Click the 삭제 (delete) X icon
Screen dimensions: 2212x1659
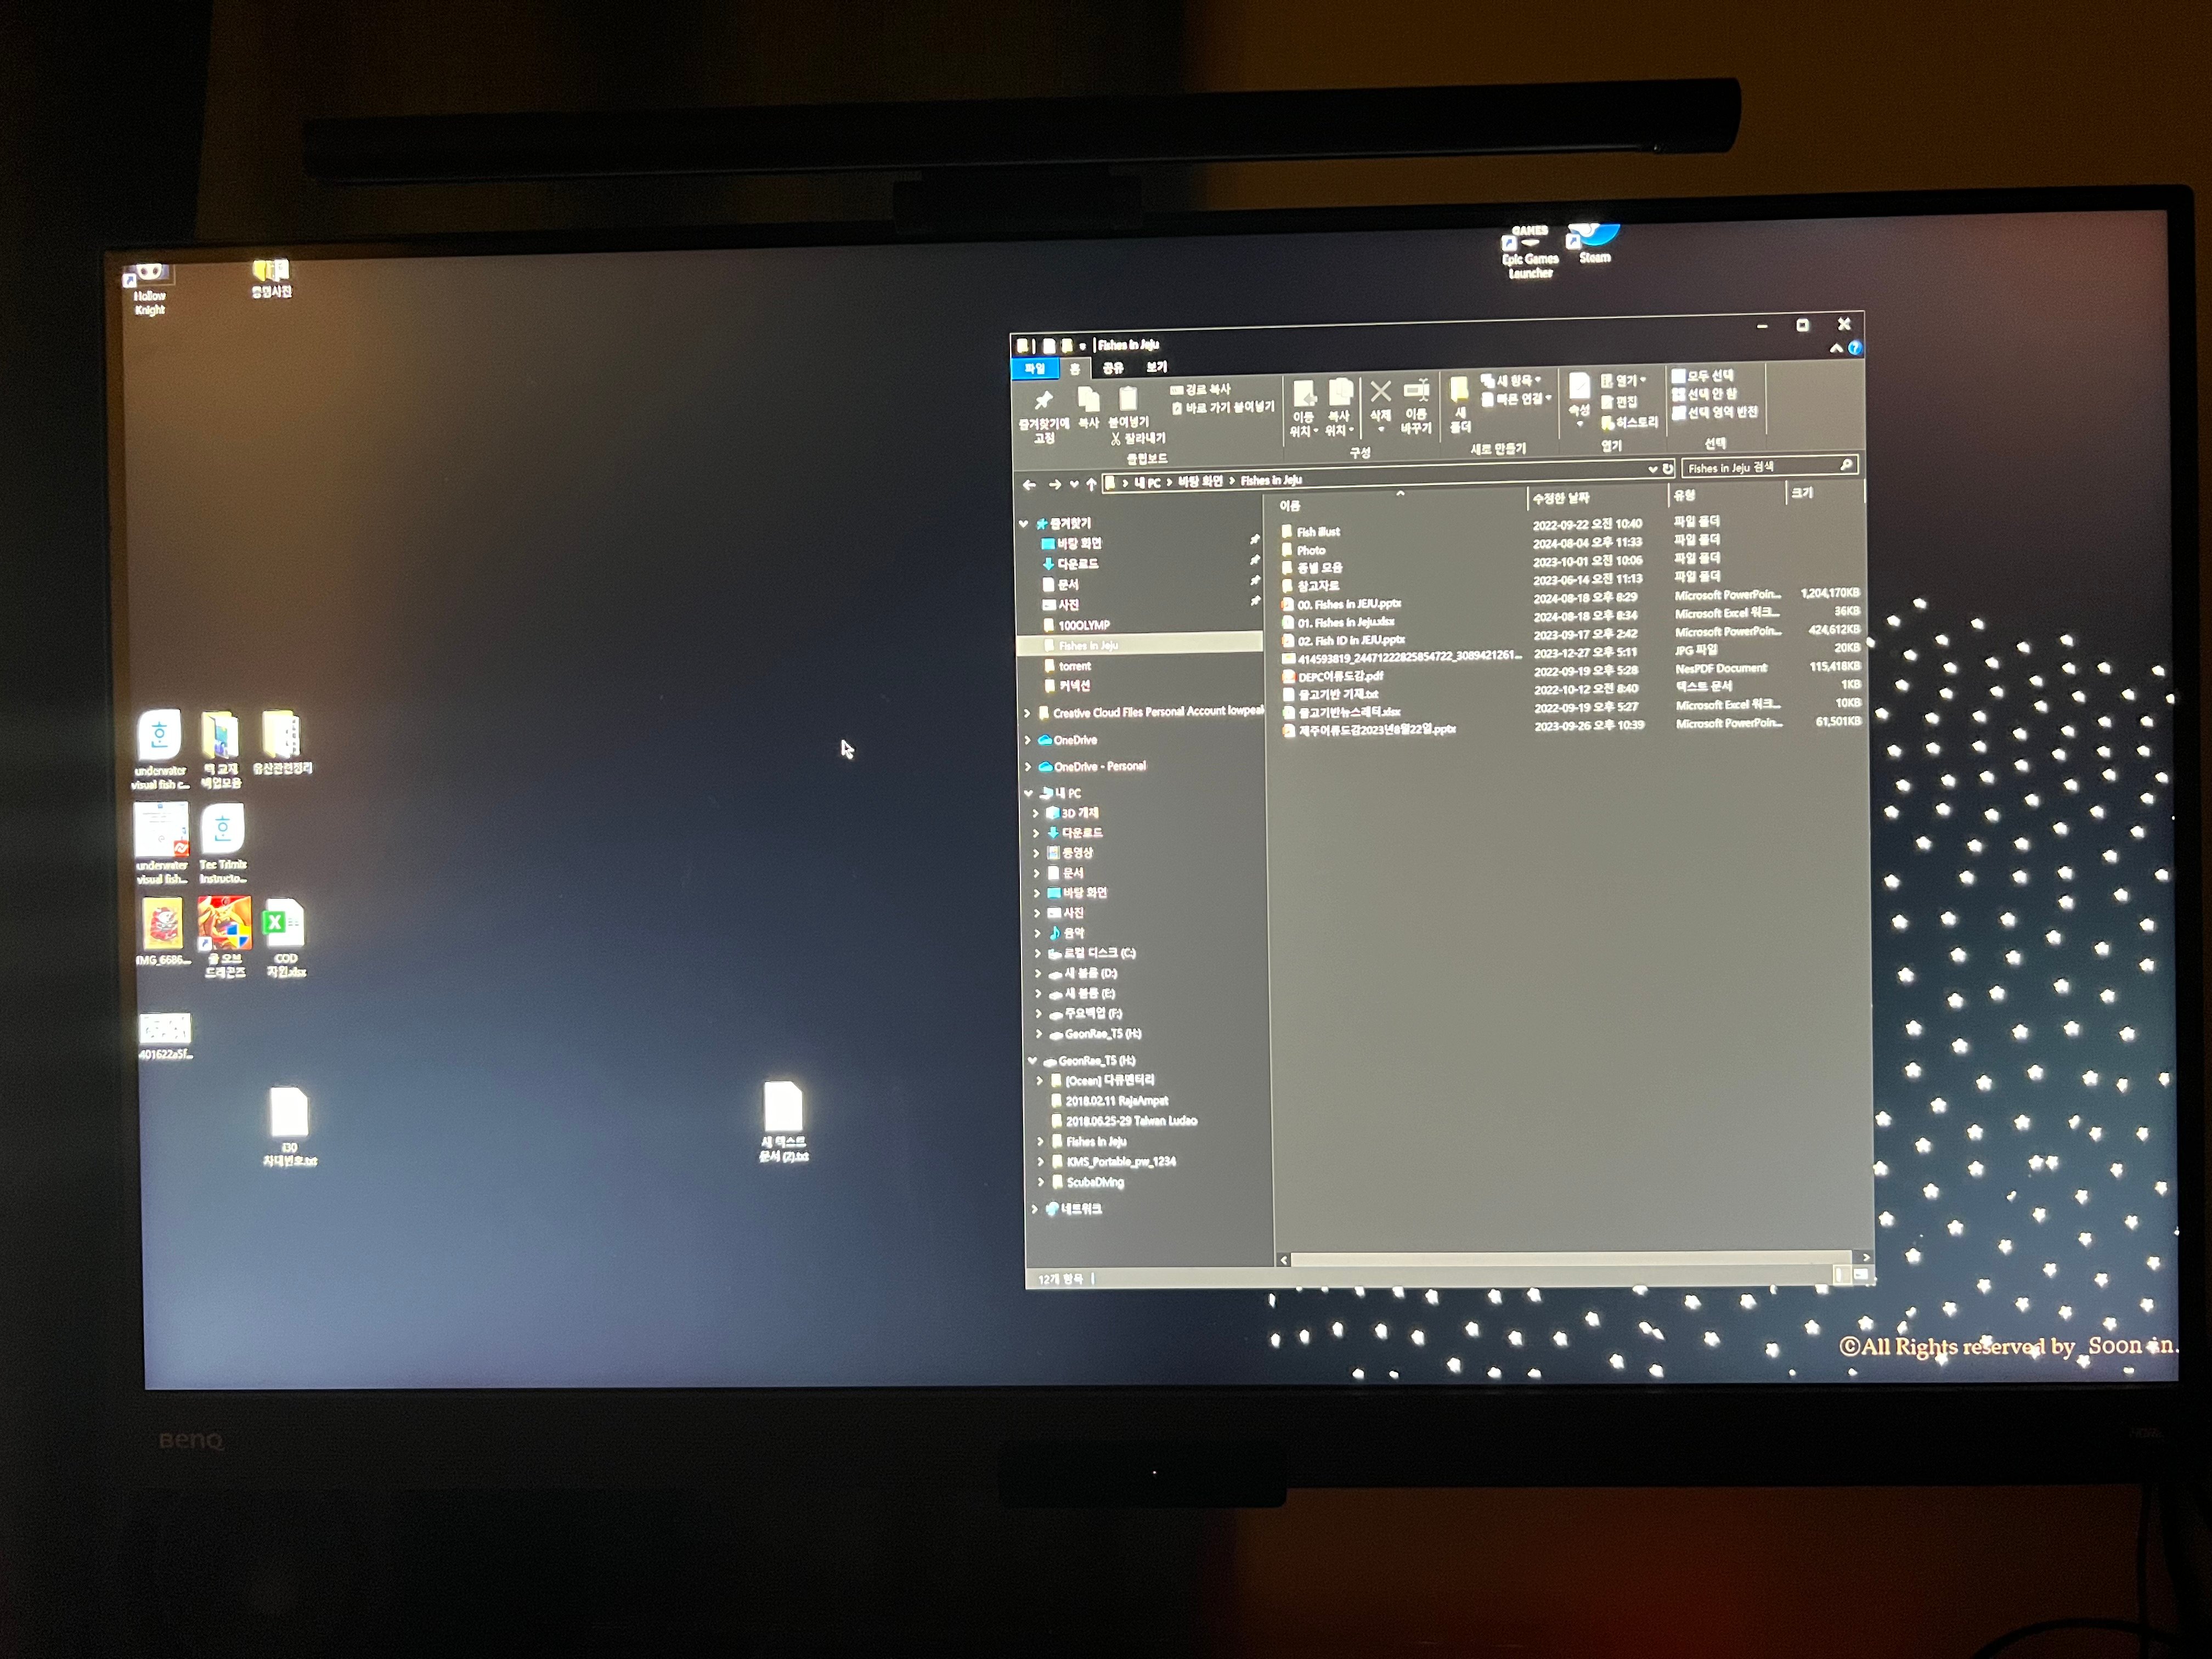(1380, 391)
